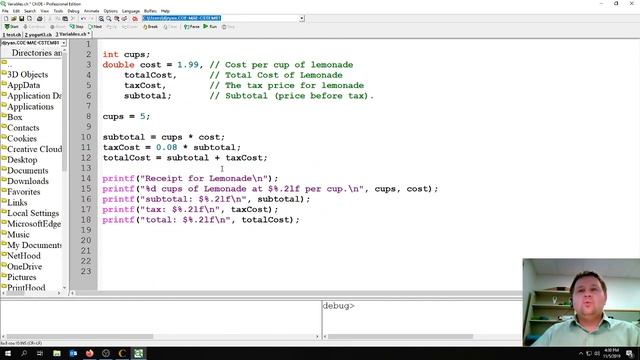Viewport: 640px width, 360px height.
Task: Click the Next debug button
Action: pyautogui.click(x=95, y=27)
